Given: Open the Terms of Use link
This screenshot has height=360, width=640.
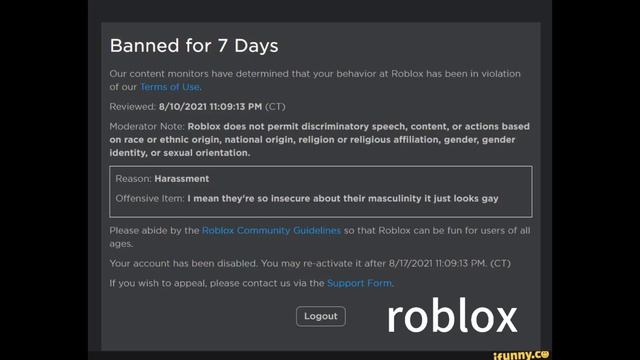Looking at the screenshot, I should click(x=171, y=87).
